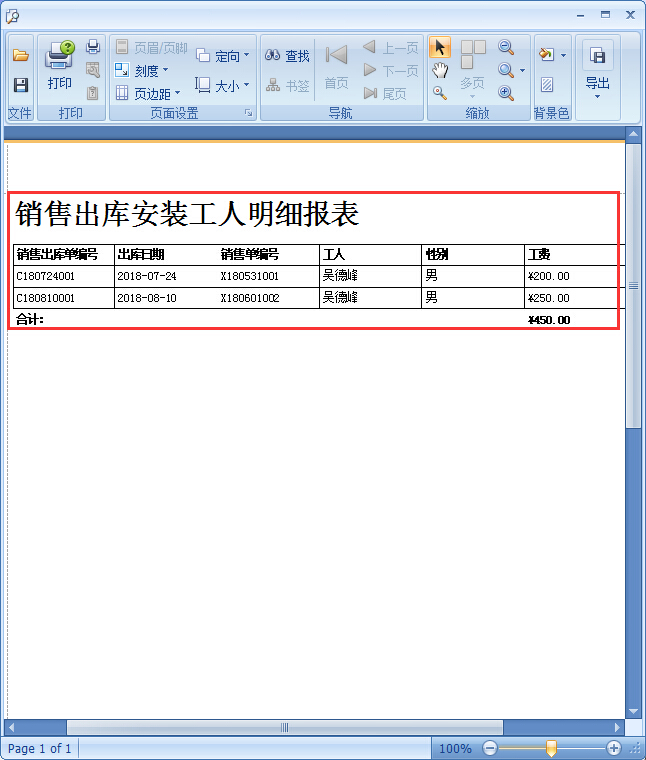Select the magnifier tool

(x=440, y=92)
